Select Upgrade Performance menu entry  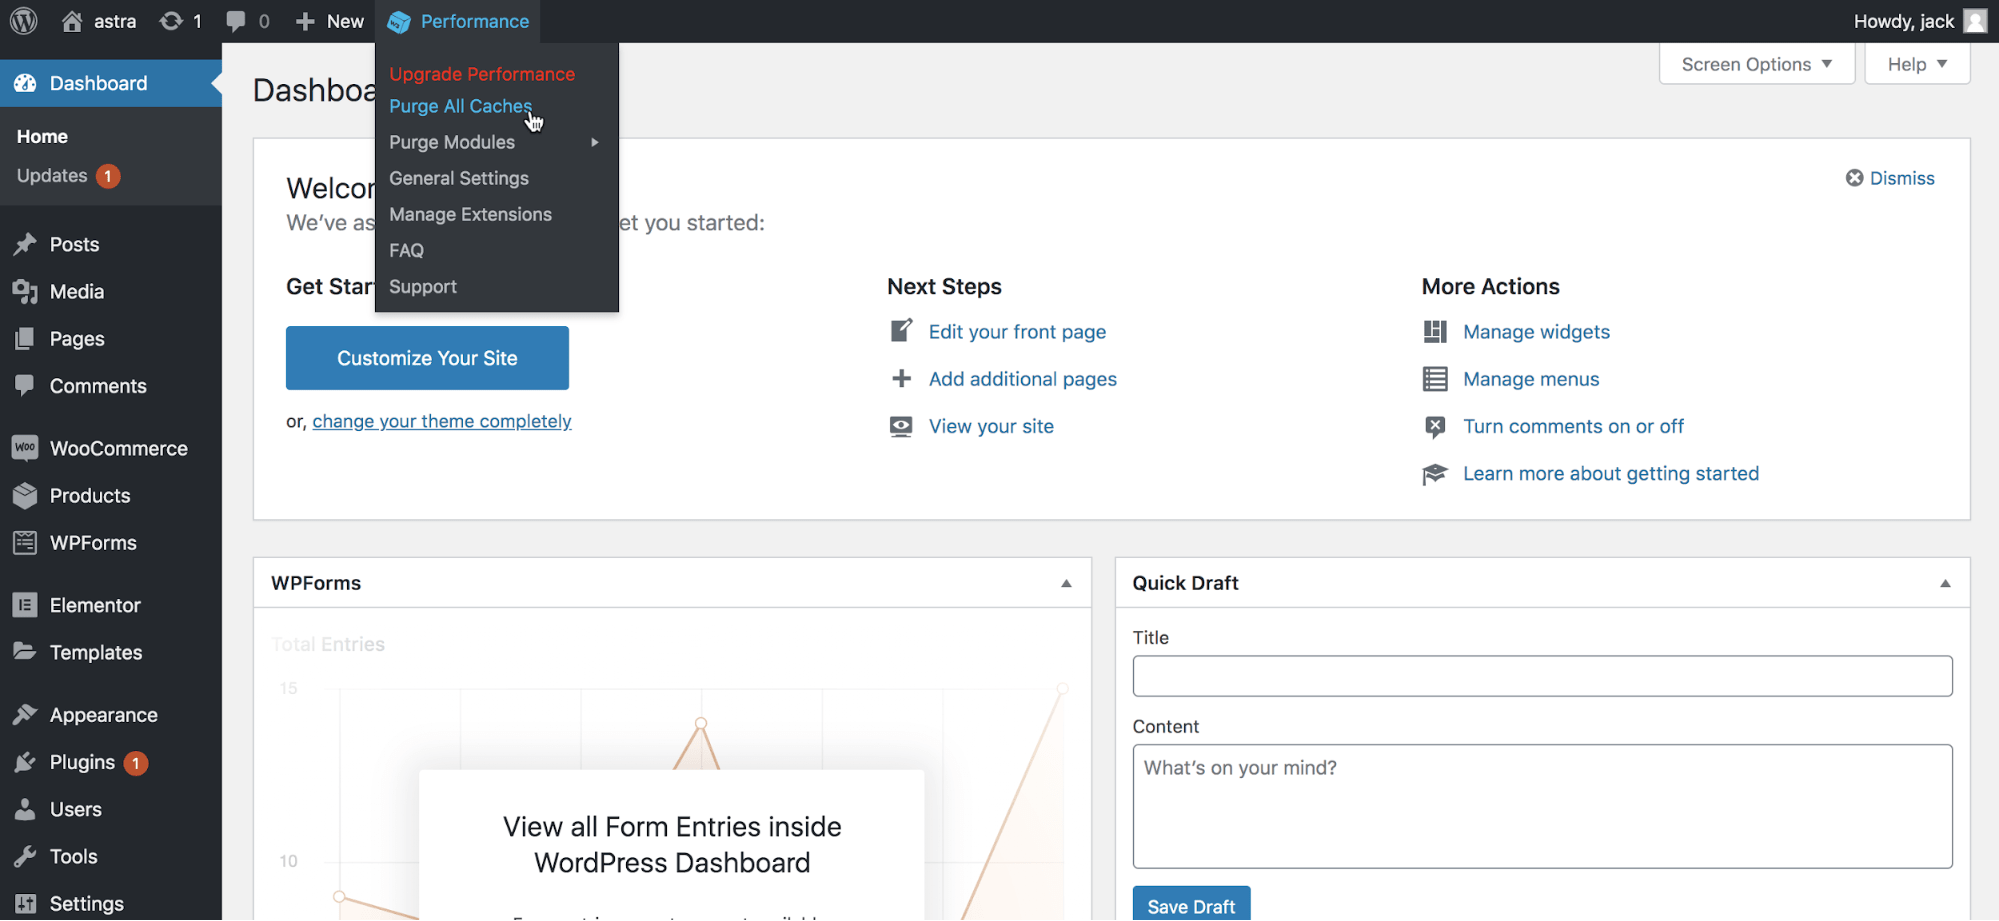482,74
